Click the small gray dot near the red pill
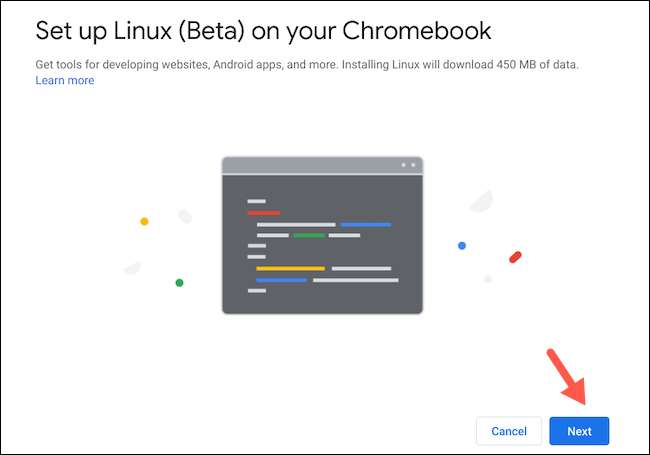This screenshot has height=455, width=650. point(488,278)
